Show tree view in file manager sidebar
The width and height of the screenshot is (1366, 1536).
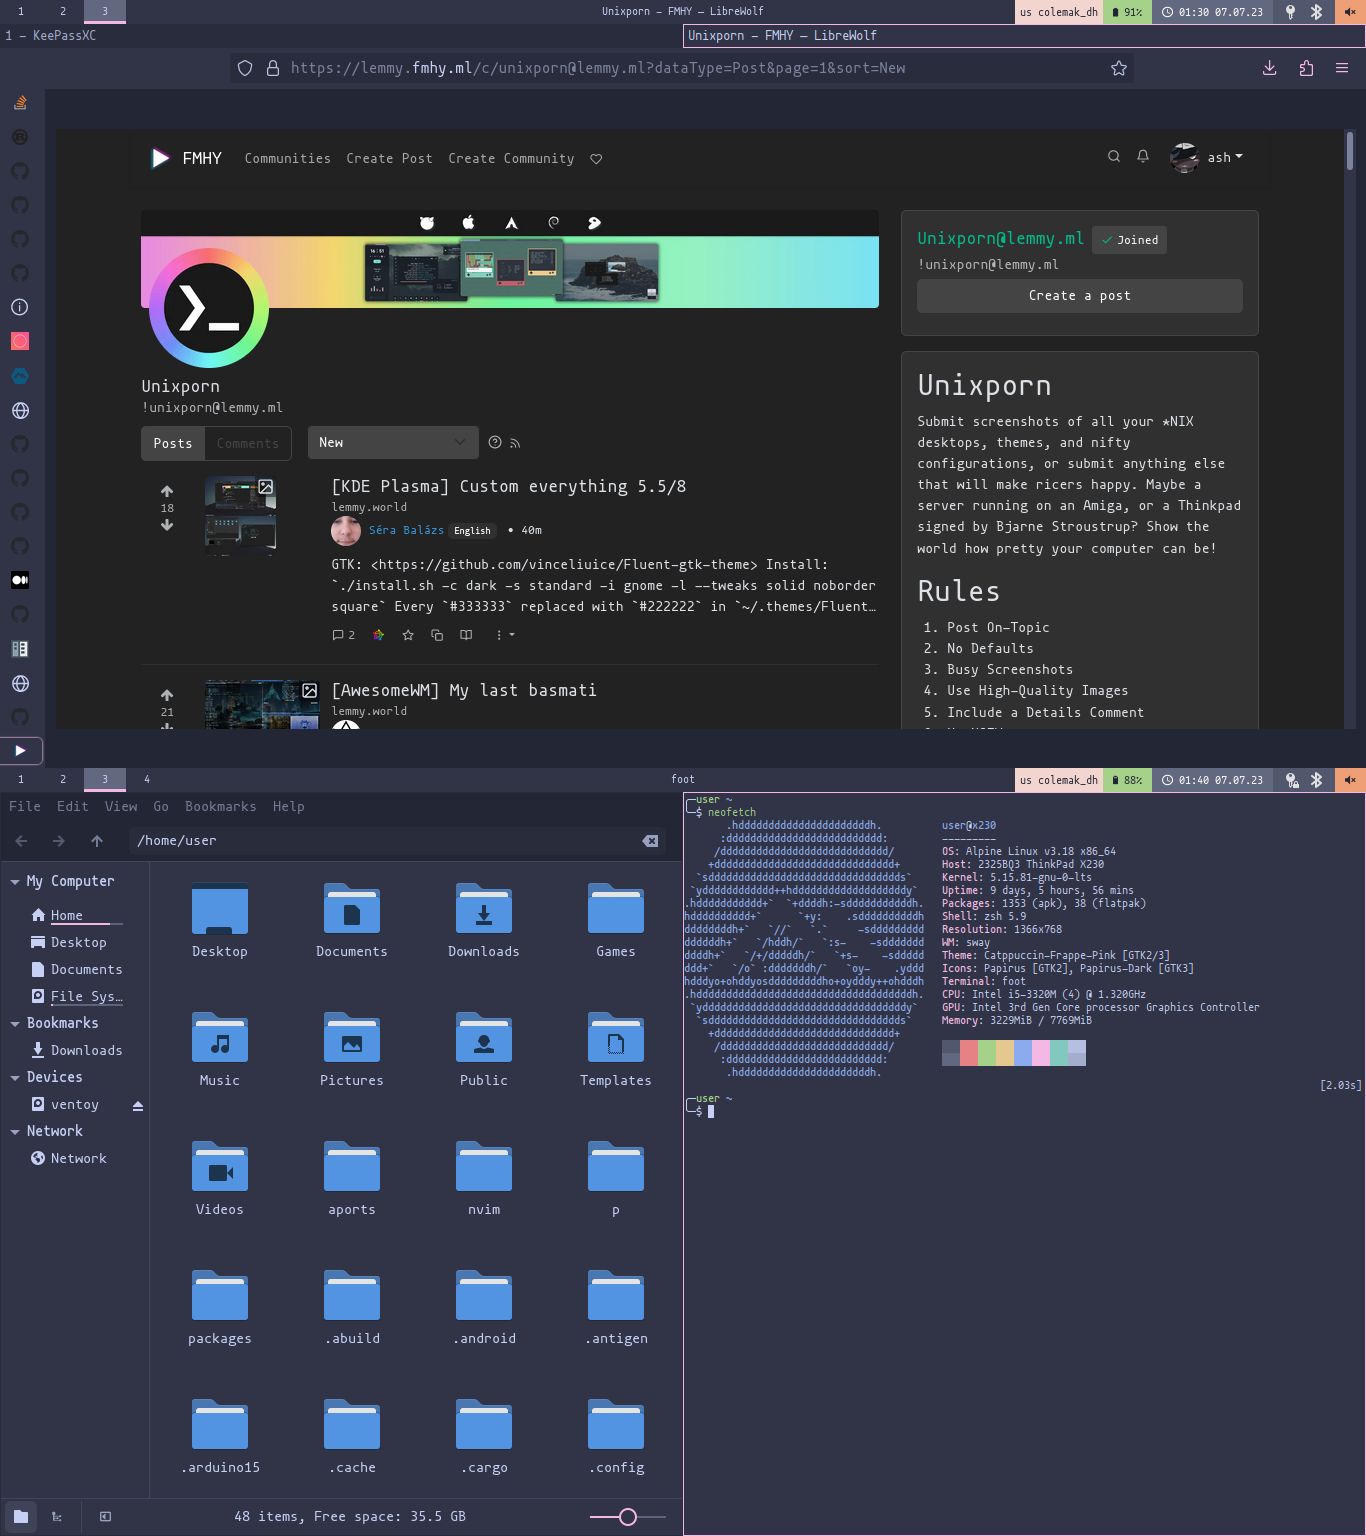pos(57,1517)
